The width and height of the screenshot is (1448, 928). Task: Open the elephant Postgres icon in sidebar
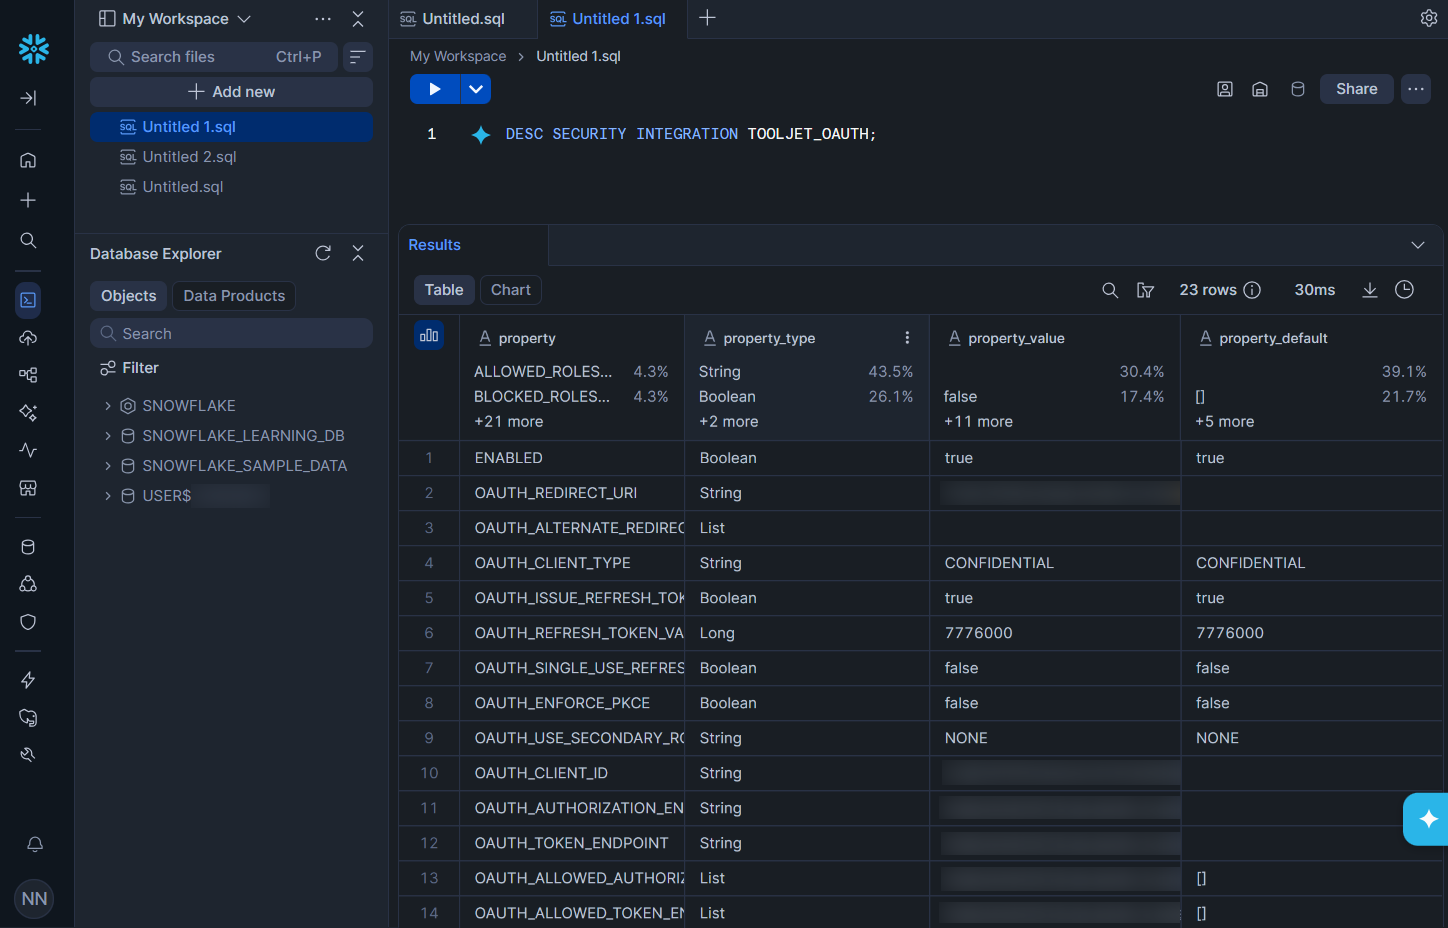tap(28, 718)
